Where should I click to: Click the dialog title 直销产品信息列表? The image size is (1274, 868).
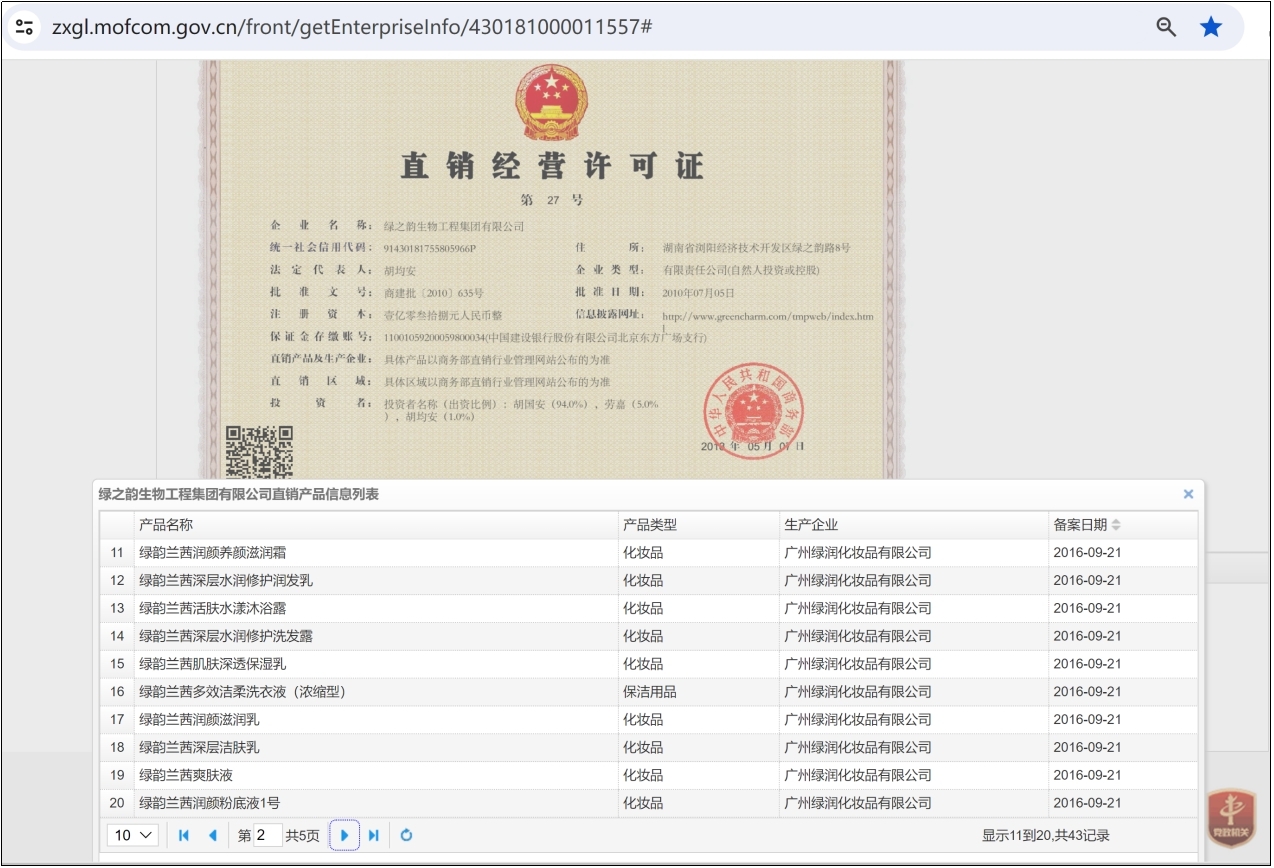click(x=238, y=494)
